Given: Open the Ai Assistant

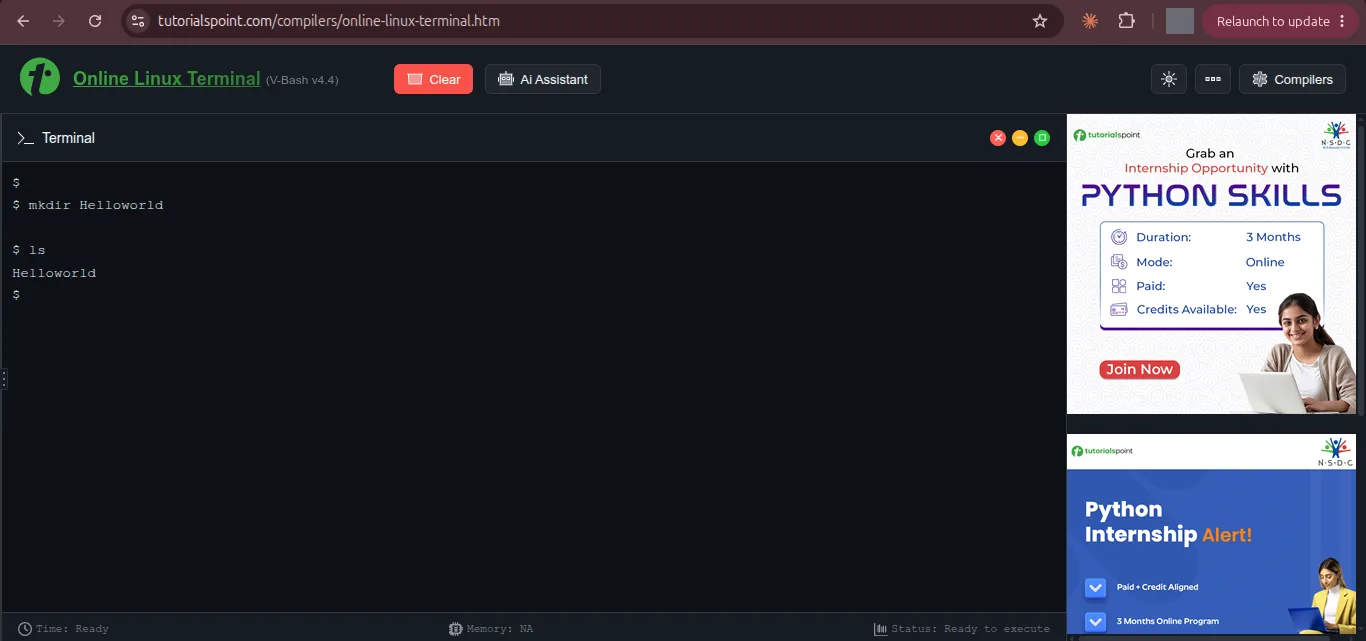Looking at the screenshot, I should point(543,79).
